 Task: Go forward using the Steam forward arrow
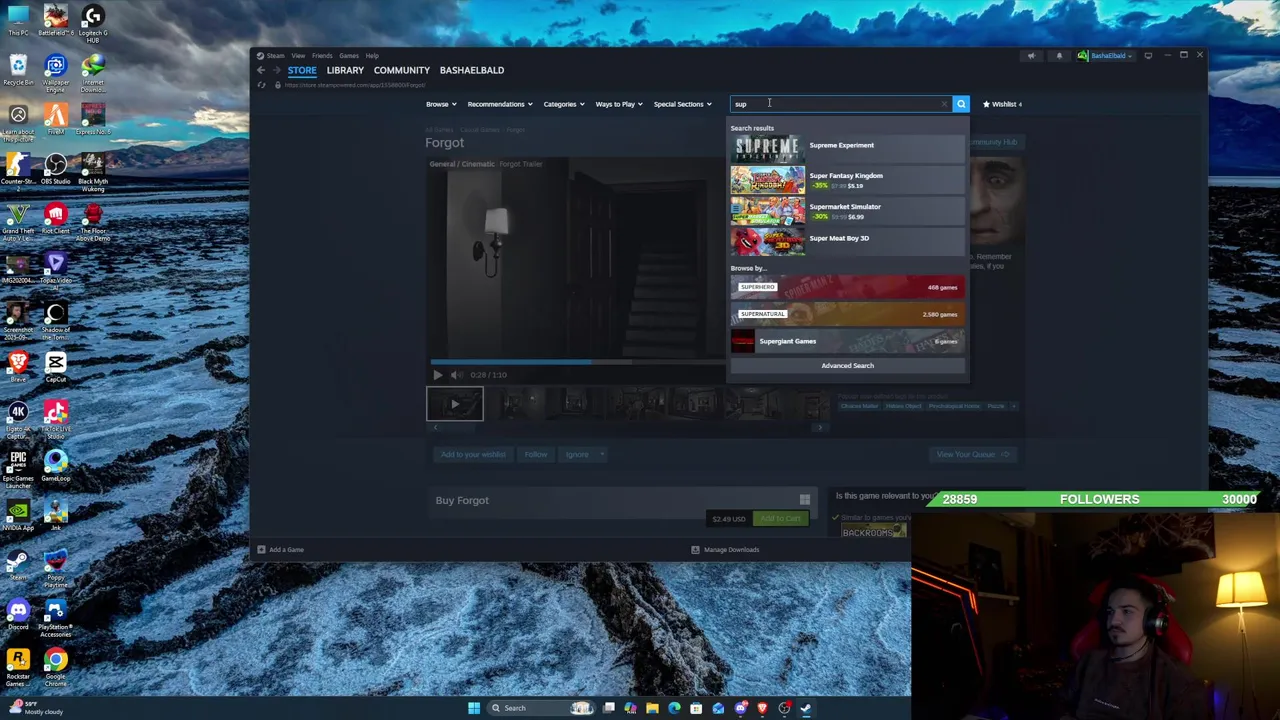pos(277,70)
